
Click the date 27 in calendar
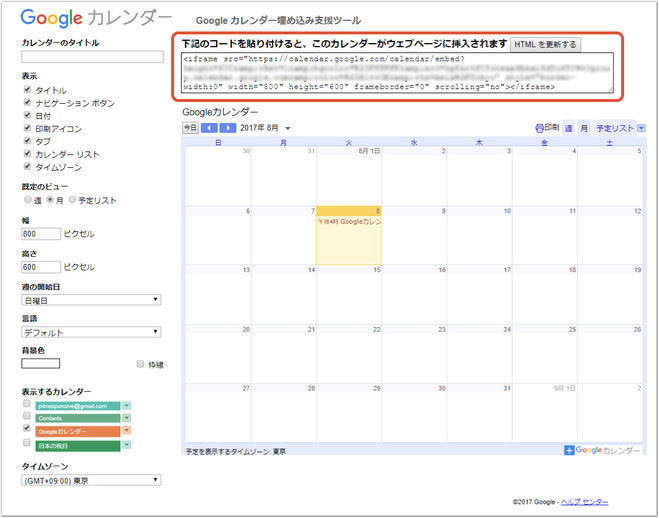(x=246, y=388)
